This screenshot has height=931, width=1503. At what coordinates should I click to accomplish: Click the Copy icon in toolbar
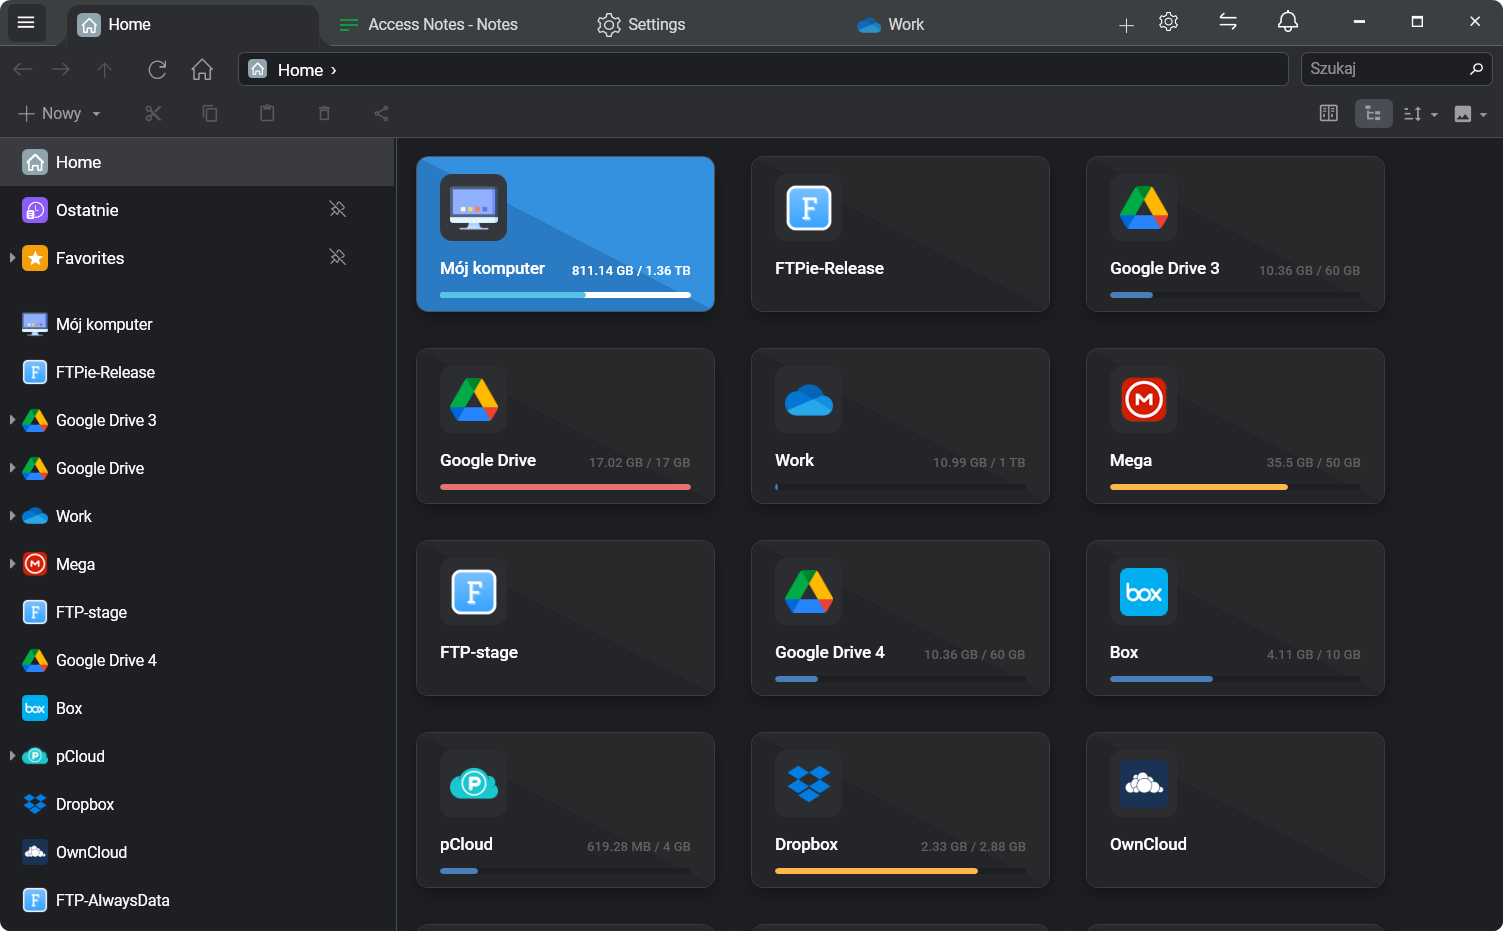210,113
